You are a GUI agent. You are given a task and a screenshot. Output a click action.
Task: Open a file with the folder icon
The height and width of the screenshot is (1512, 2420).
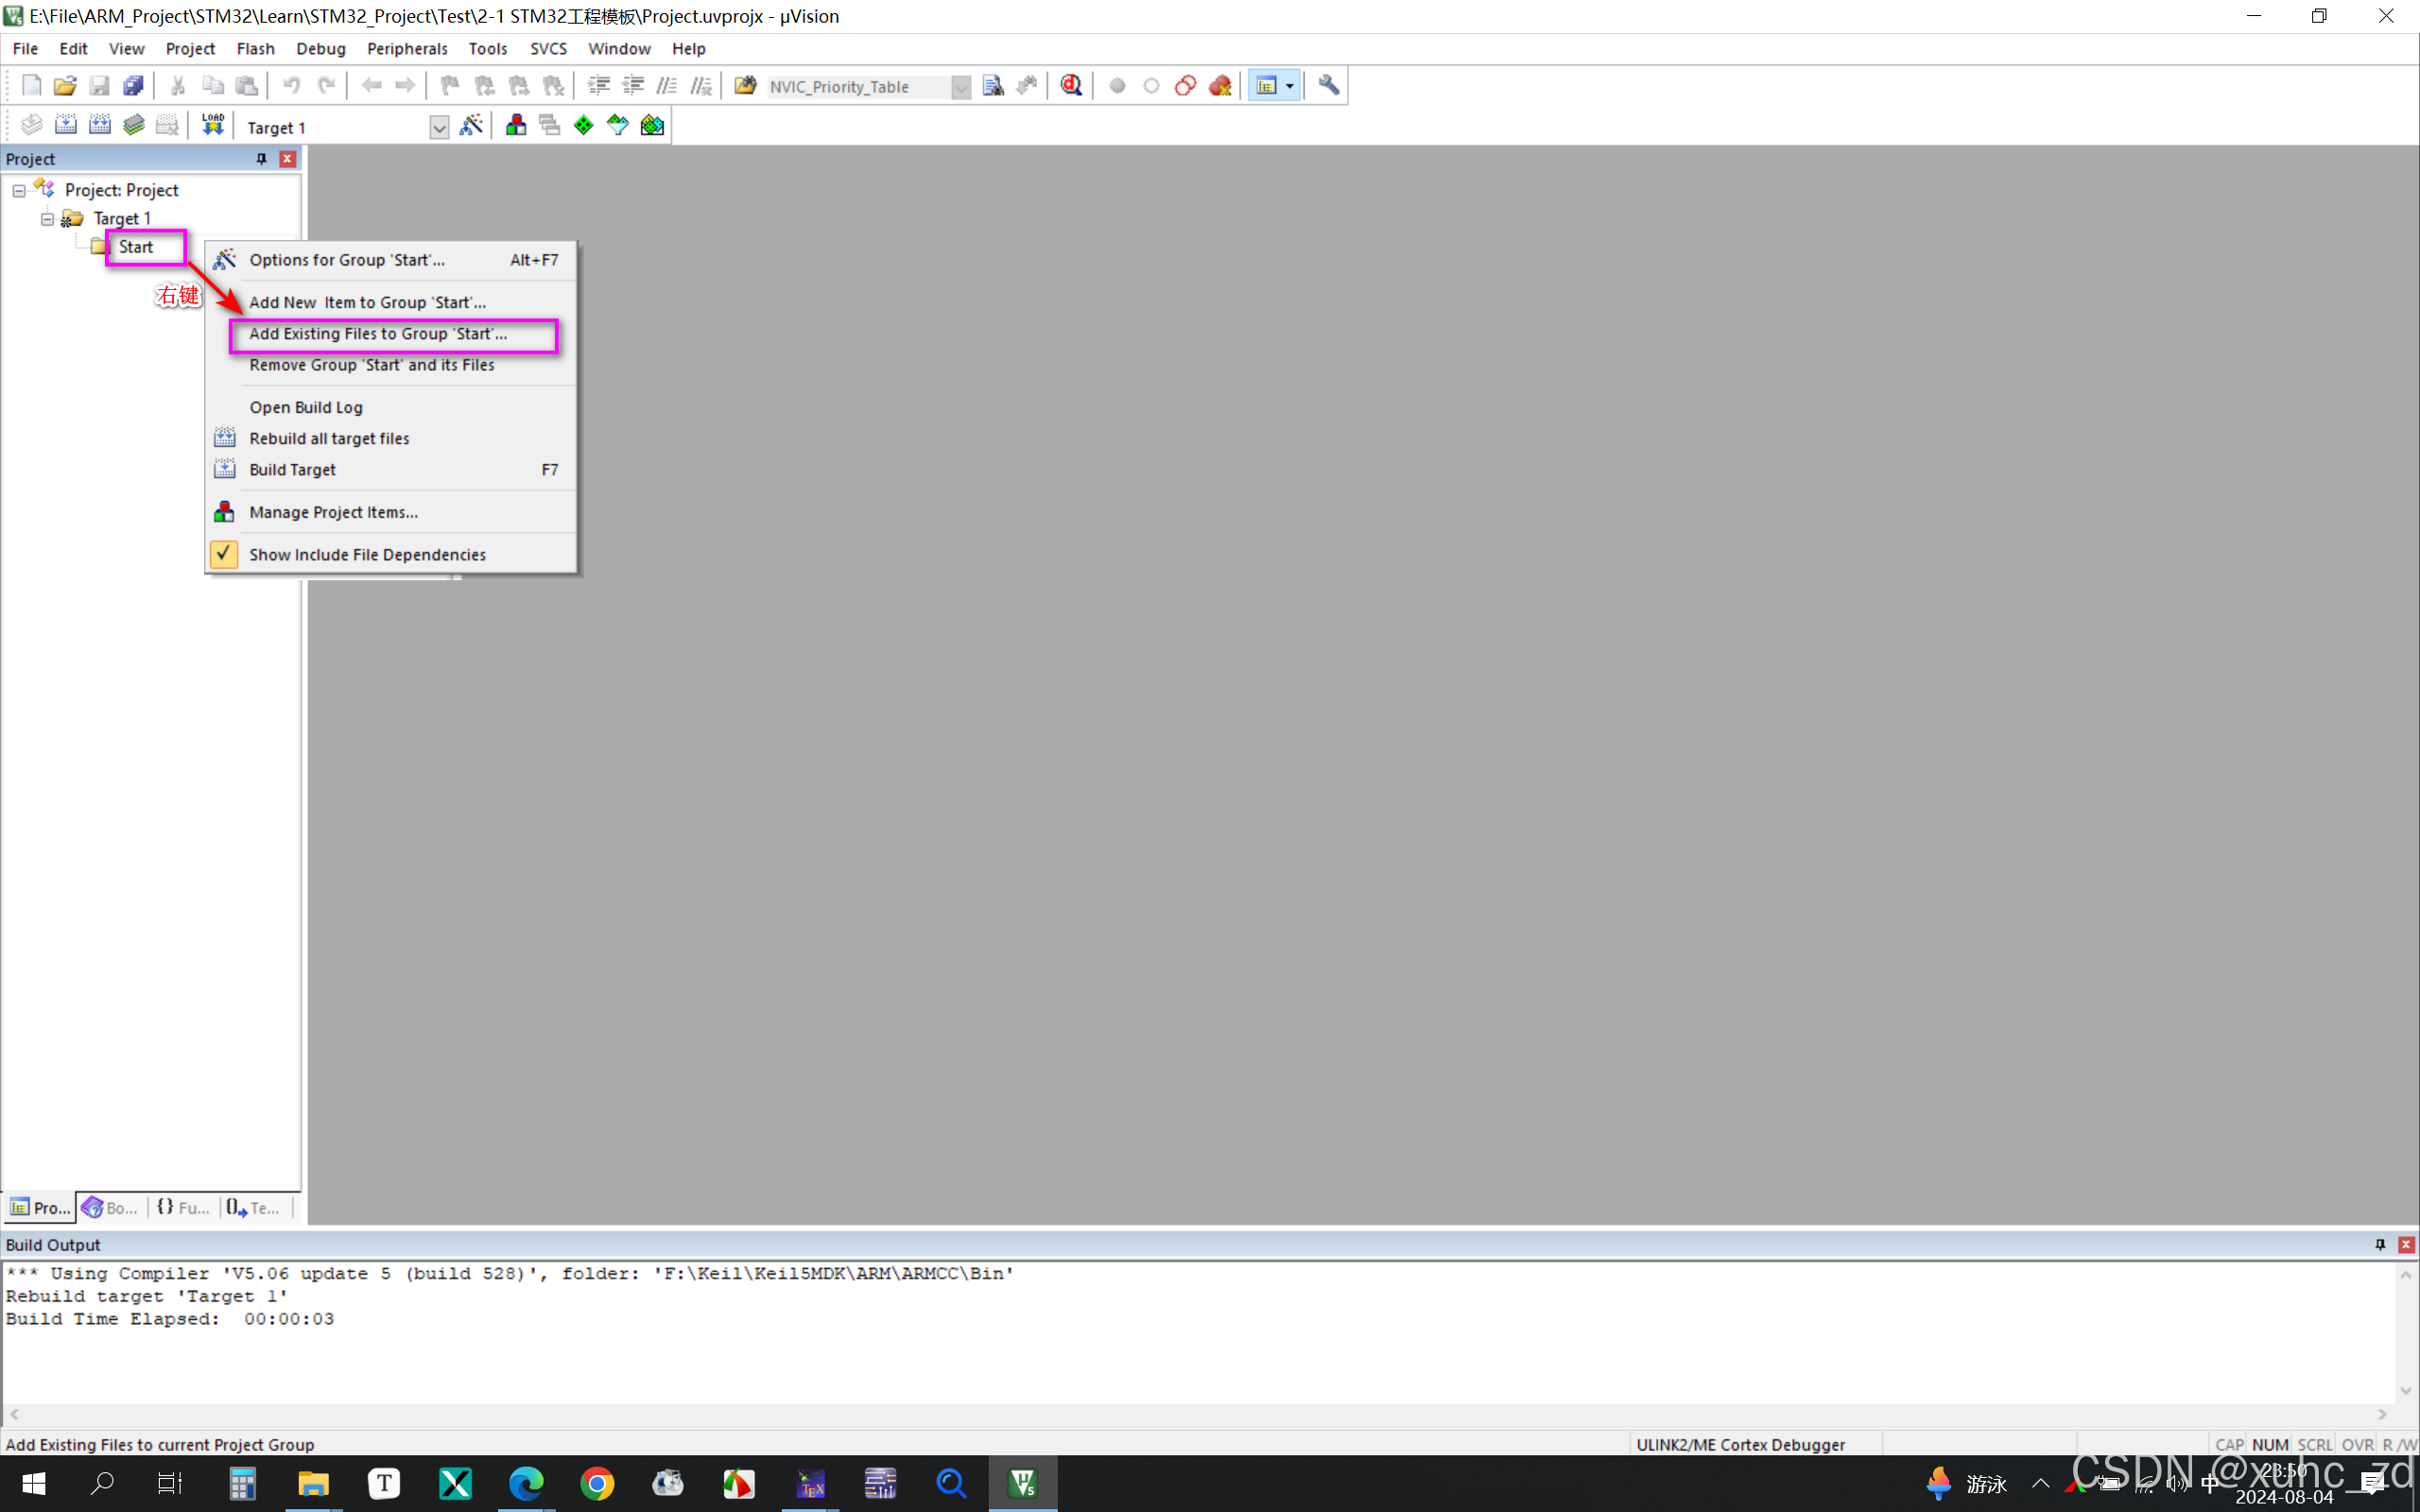(65, 86)
